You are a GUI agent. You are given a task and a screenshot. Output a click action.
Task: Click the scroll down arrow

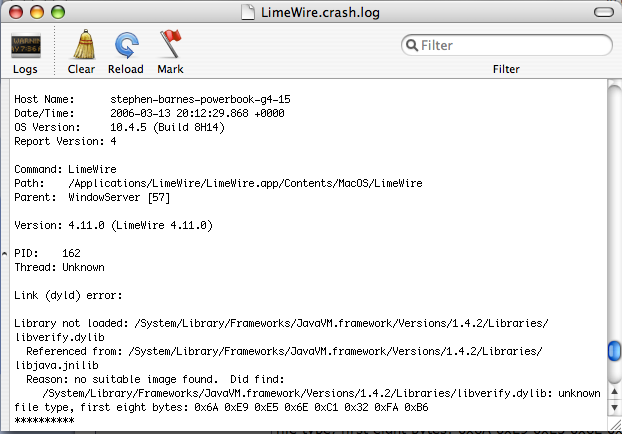click(614, 407)
